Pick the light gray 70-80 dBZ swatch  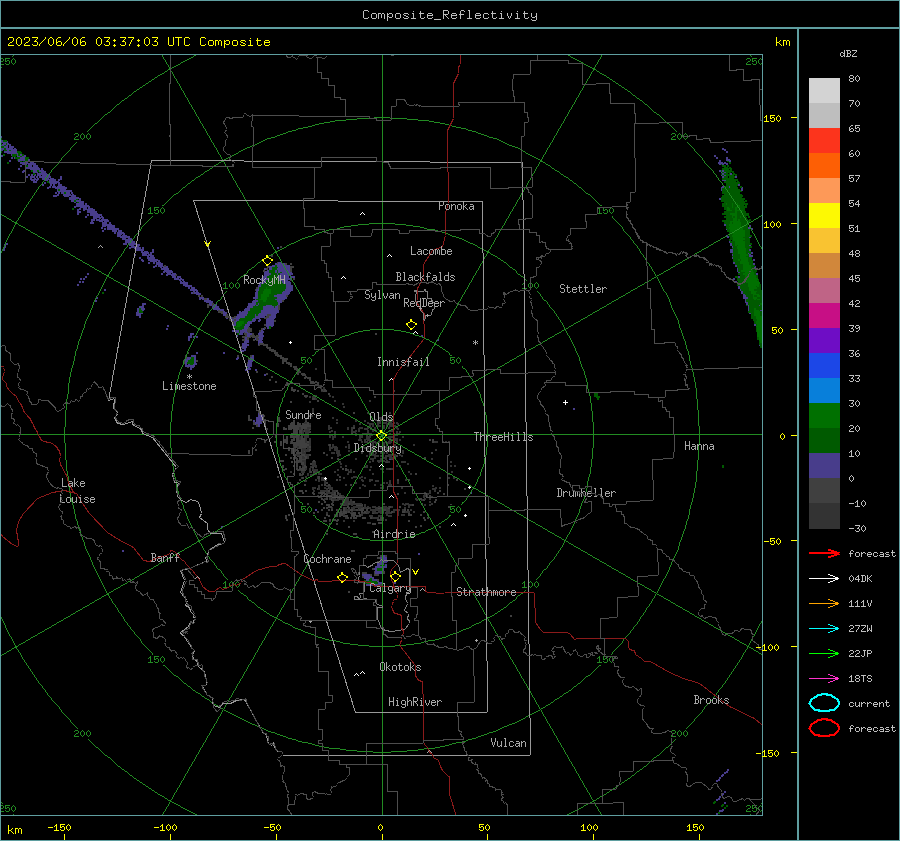pos(824,91)
